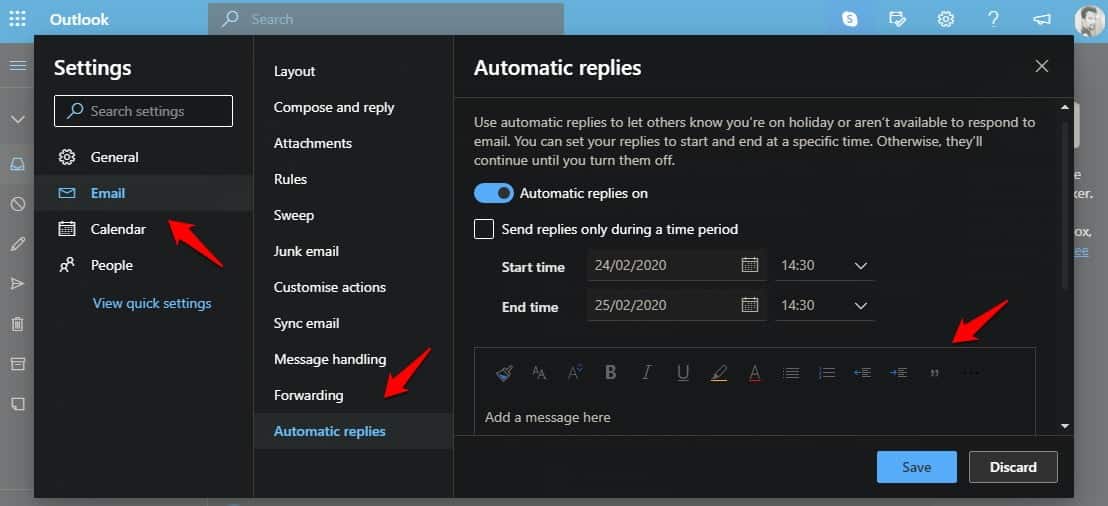This screenshot has height=506, width=1108.
Task: Open the Font size formatting icon
Action: pos(539,372)
